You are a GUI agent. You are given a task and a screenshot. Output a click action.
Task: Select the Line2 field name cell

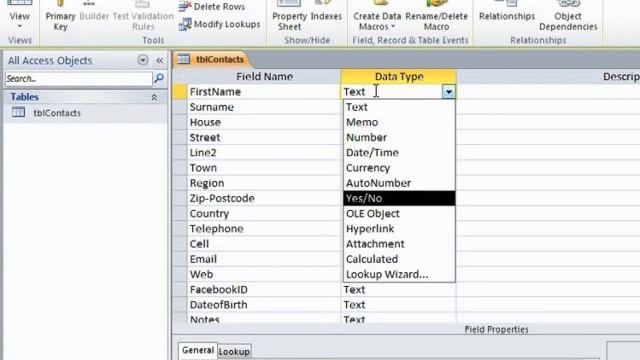click(264, 153)
